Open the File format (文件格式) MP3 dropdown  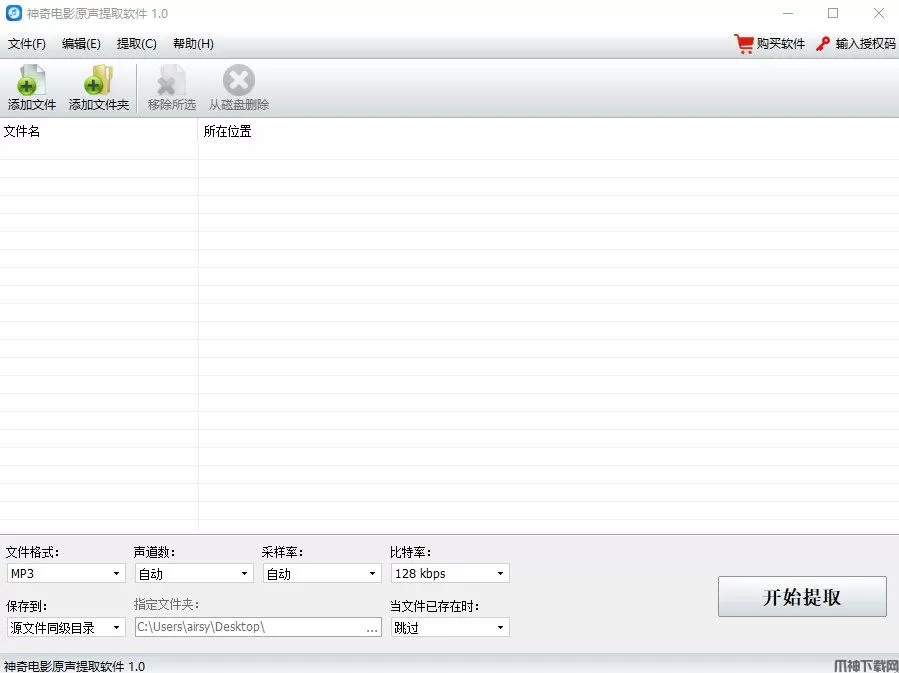[x=65, y=573]
